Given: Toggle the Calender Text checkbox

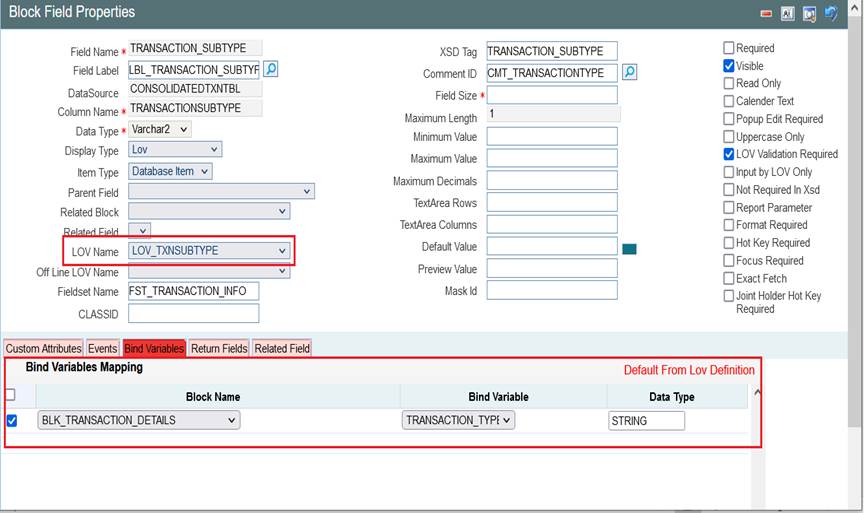Looking at the screenshot, I should (728, 101).
